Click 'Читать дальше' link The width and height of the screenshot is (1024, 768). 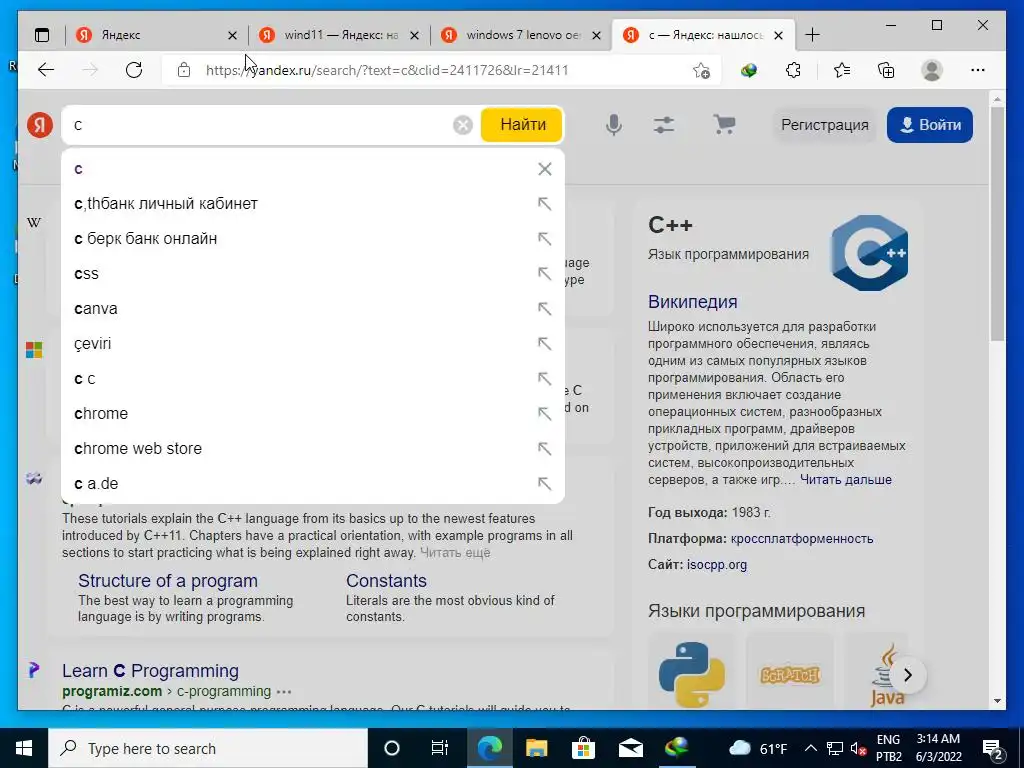click(846, 479)
